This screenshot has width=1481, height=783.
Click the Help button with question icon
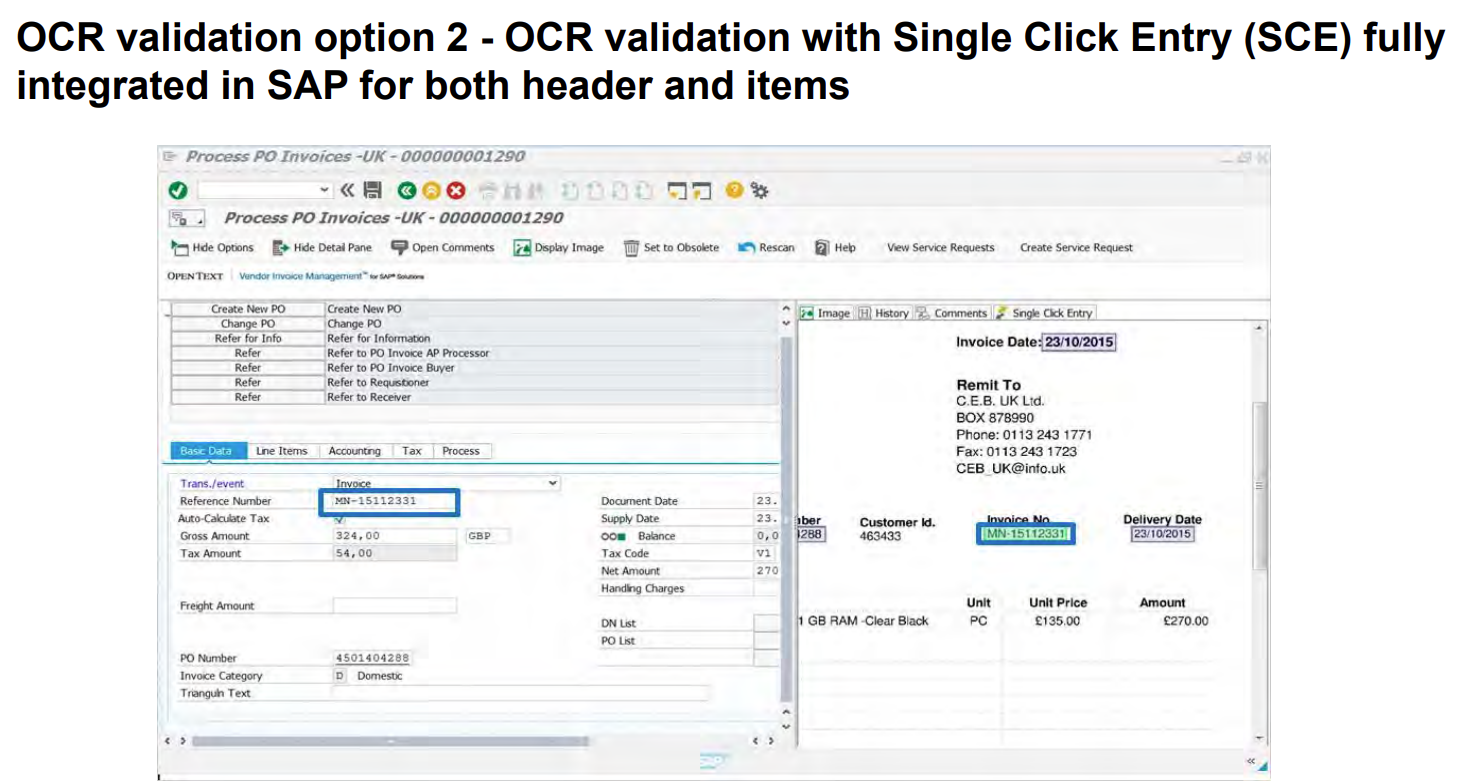836,248
